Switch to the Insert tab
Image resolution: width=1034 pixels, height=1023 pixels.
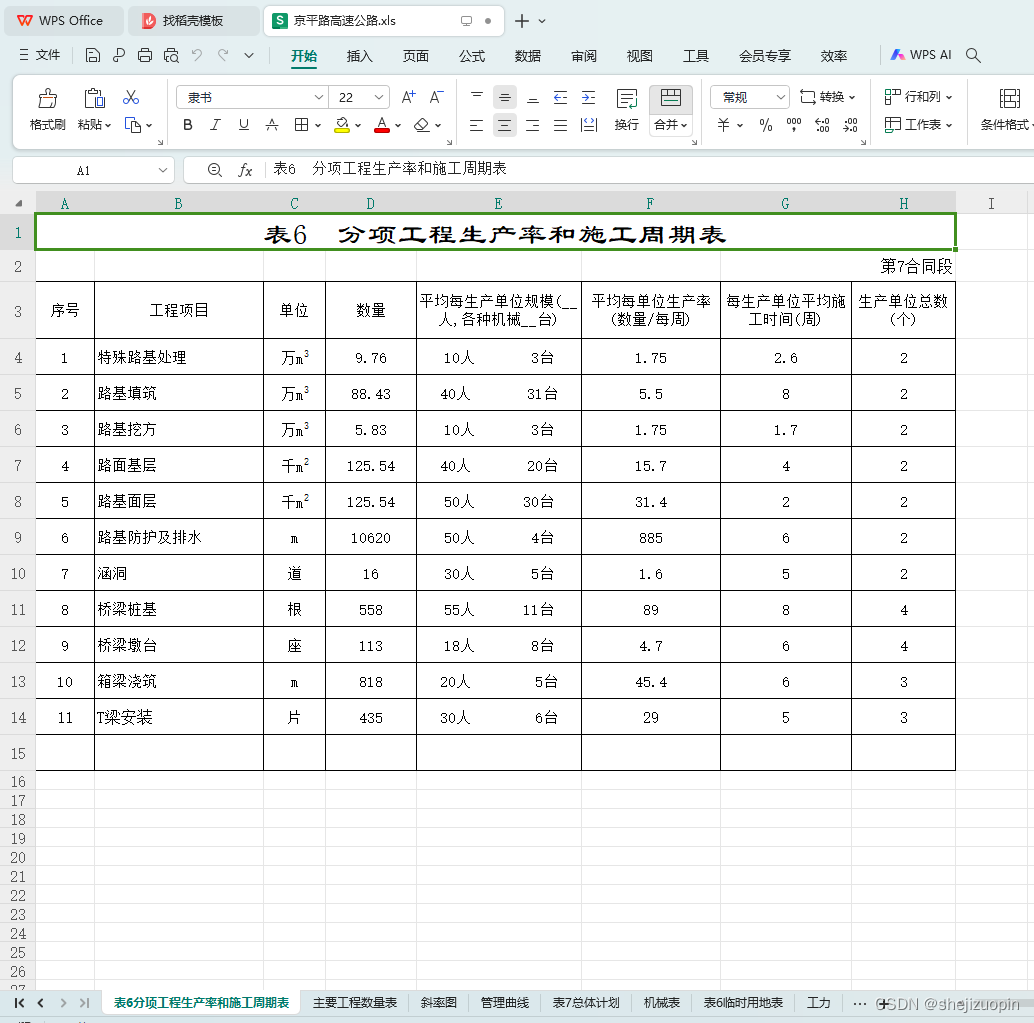click(x=360, y=56)
